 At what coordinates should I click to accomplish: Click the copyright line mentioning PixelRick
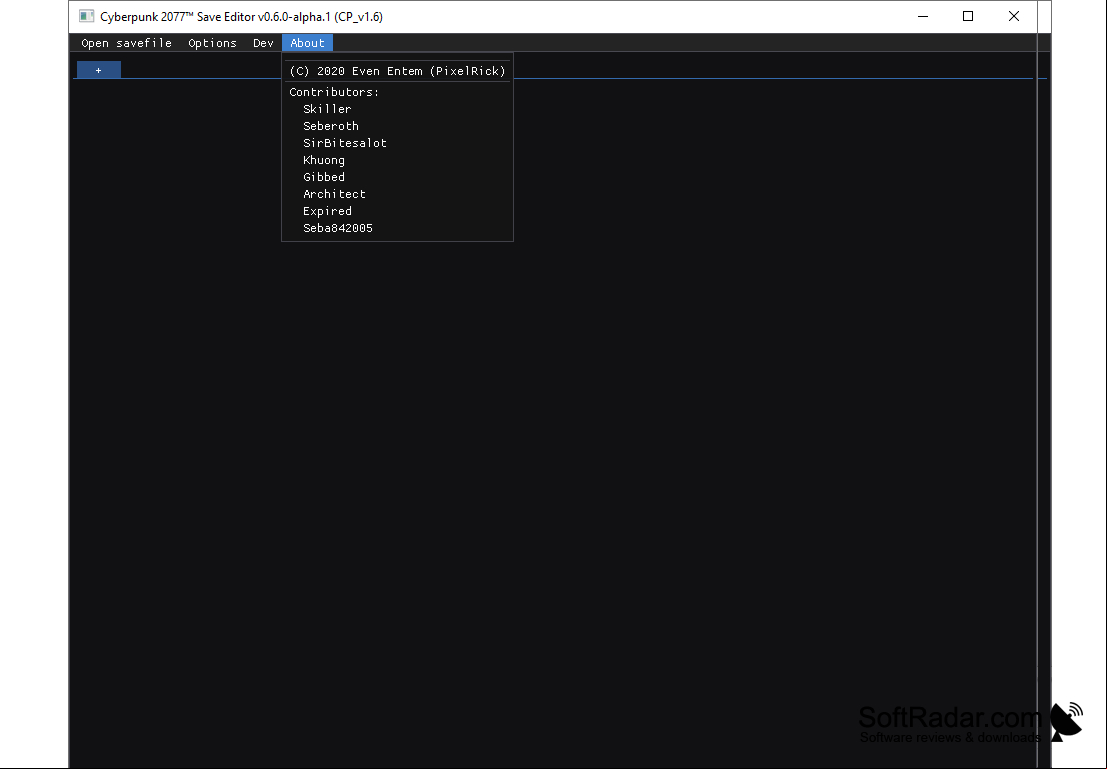click(397, 71)
